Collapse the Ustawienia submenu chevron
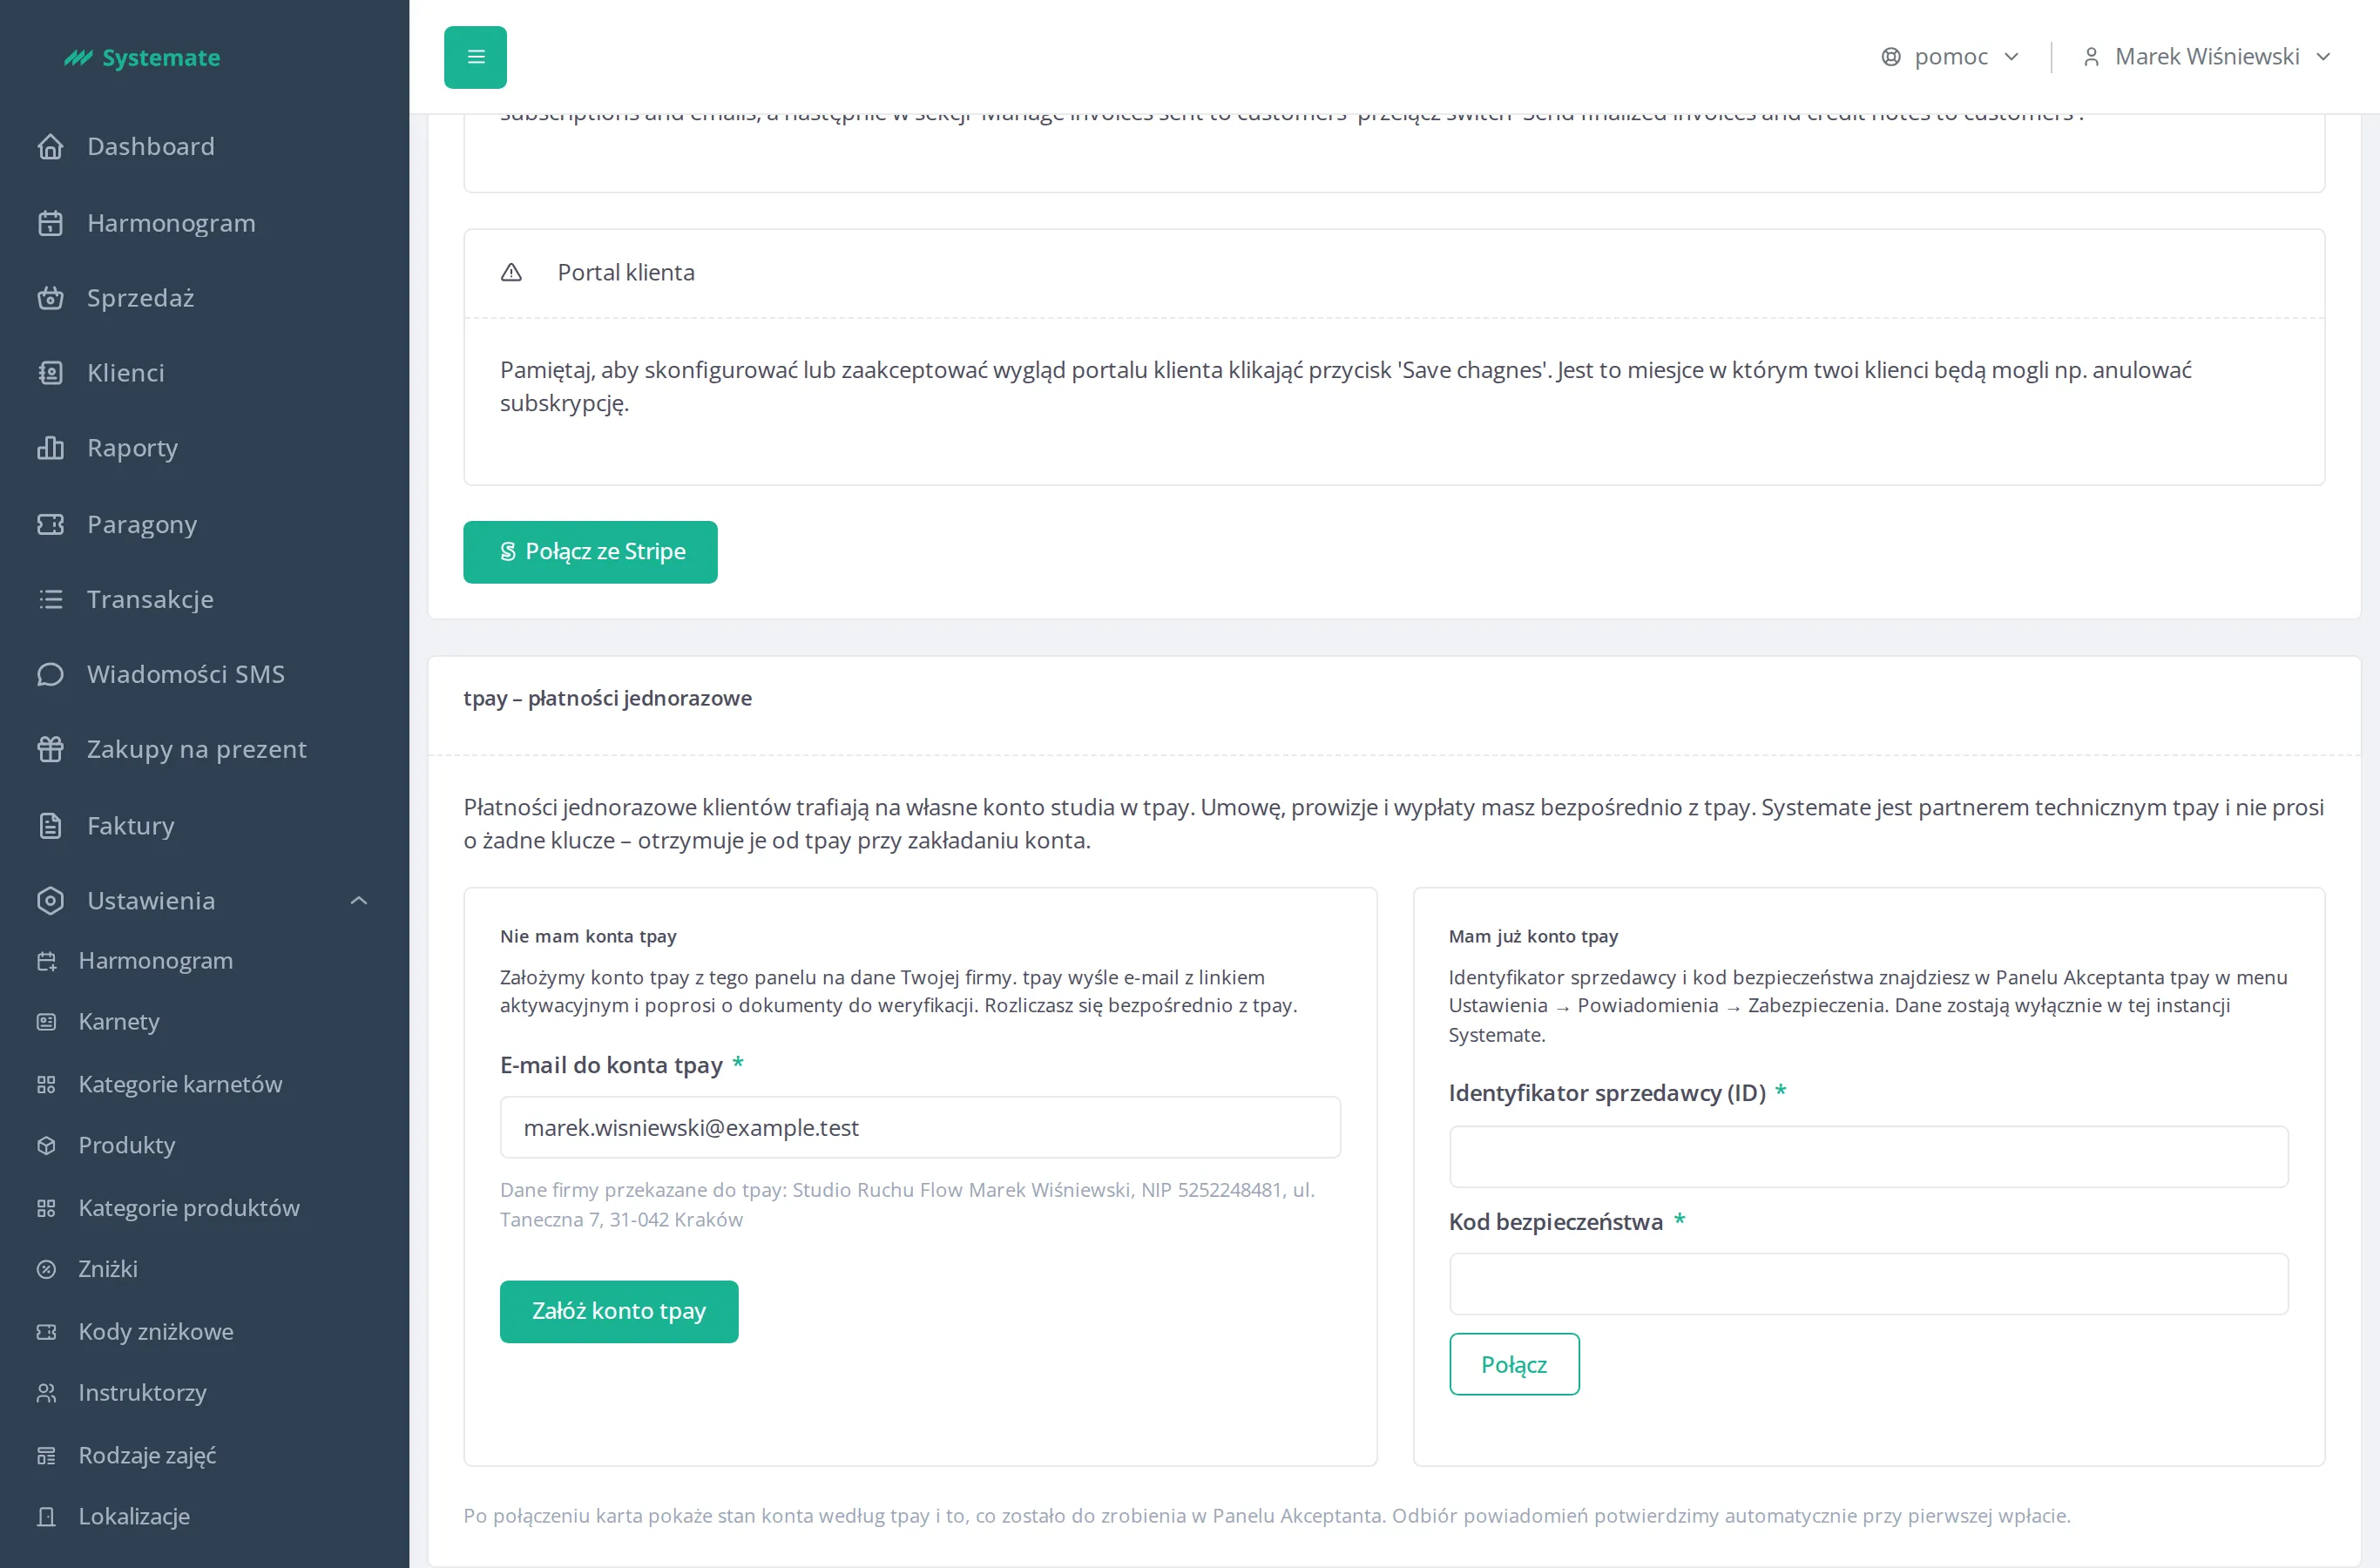Viewport: 2380px width, 1568px height. pos(359,901)
